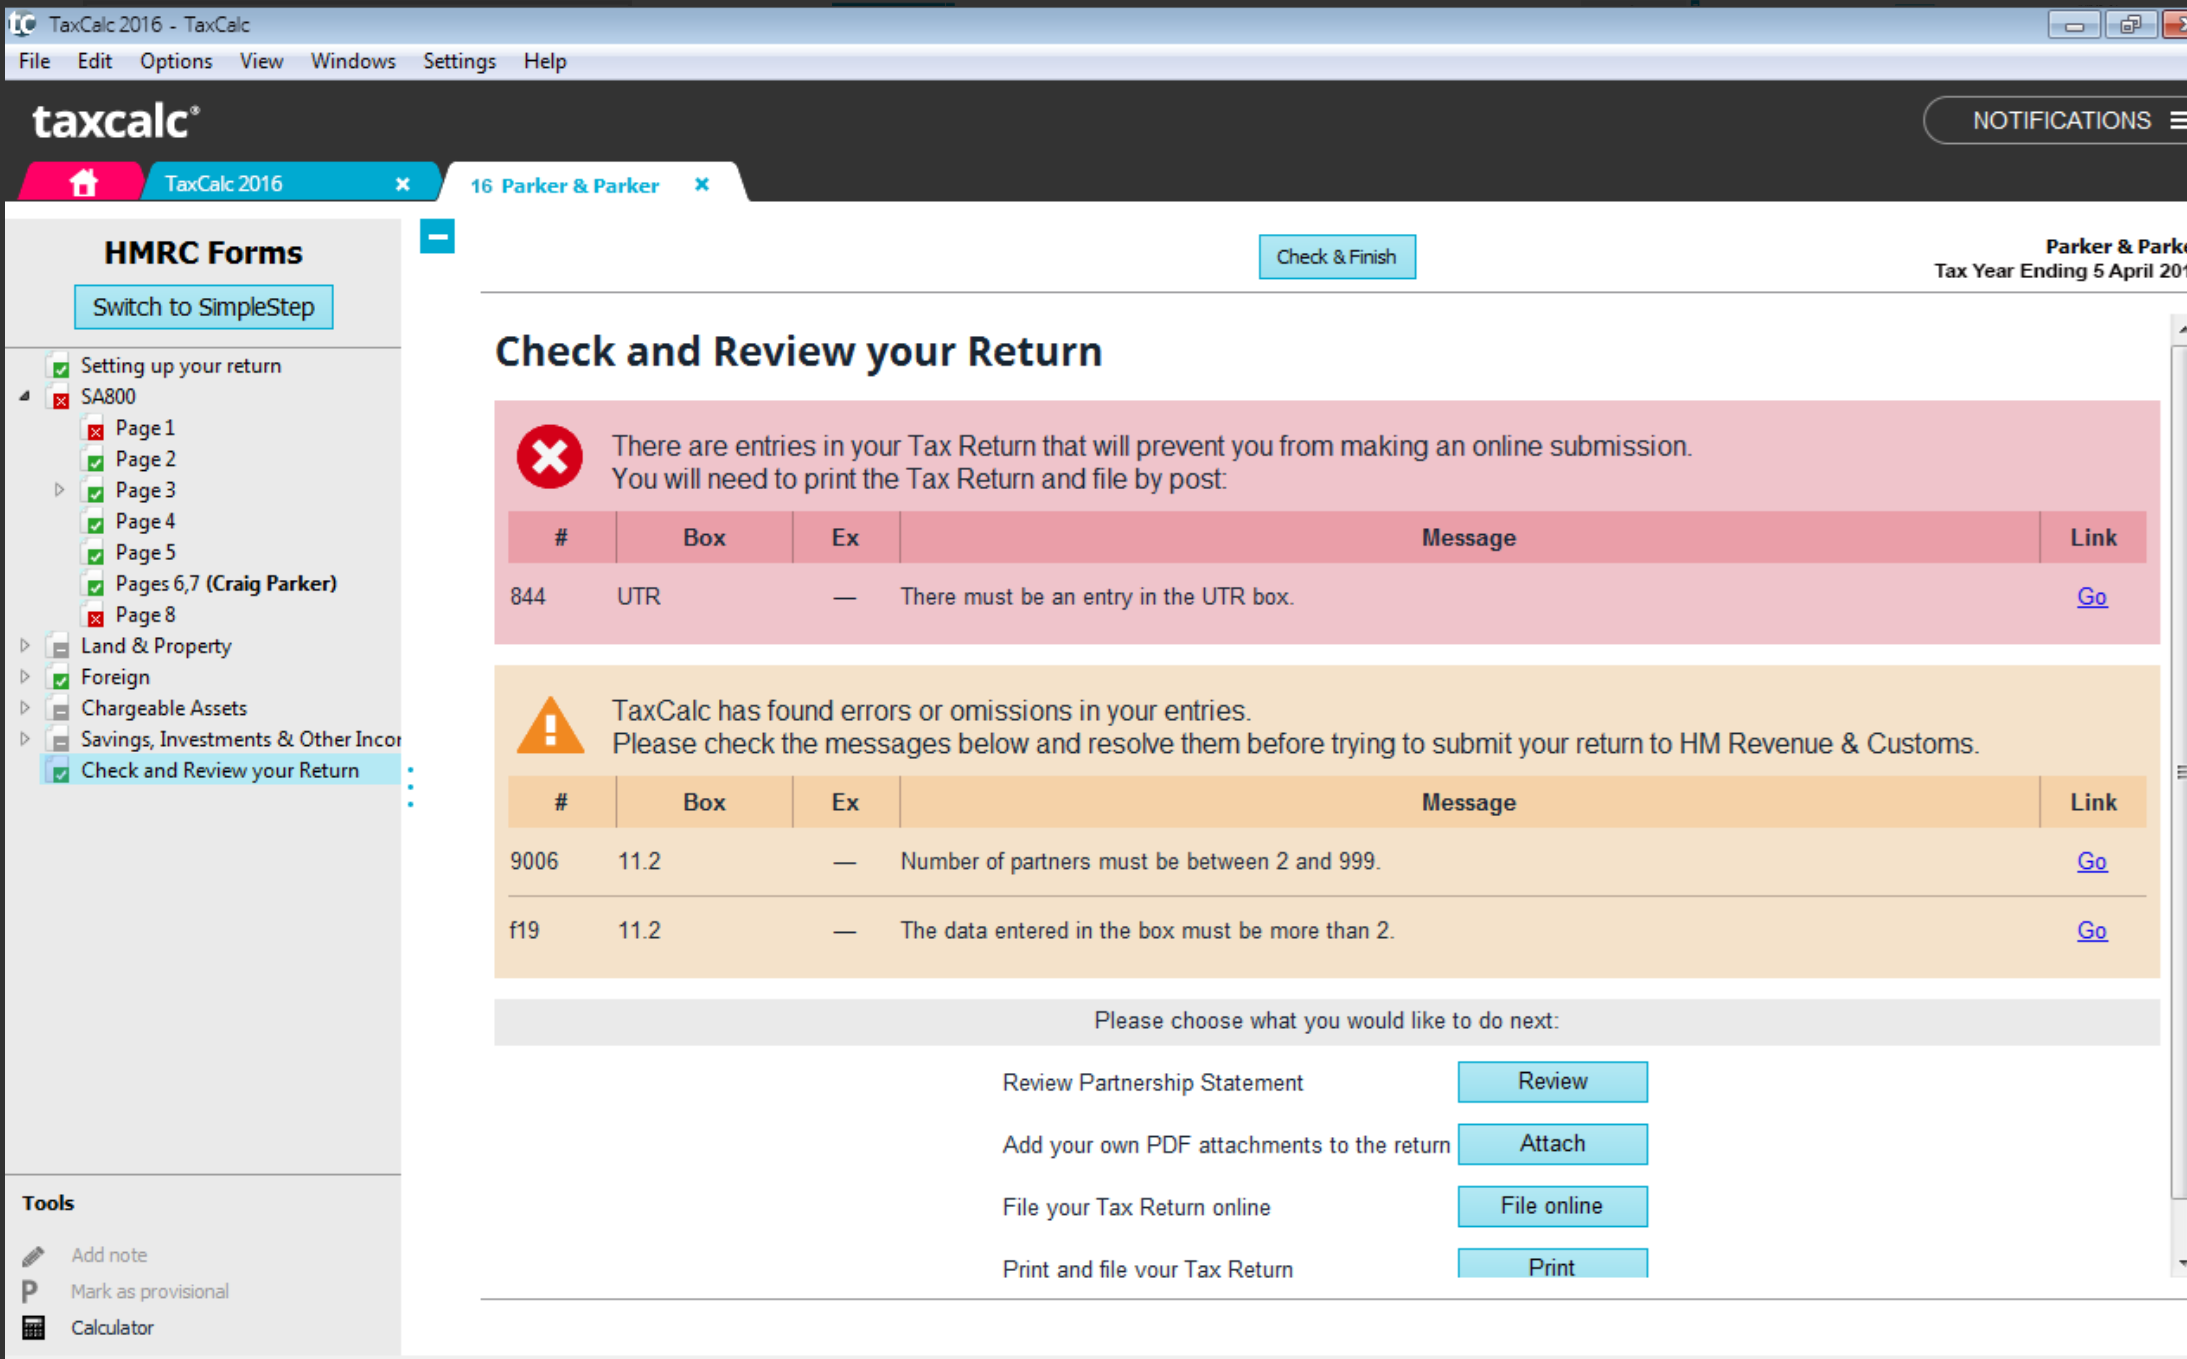This screenshot has width=2187, height=1359.
Task: Open the Edit menu
Action: pyautogui.click(x=94, y=61)
